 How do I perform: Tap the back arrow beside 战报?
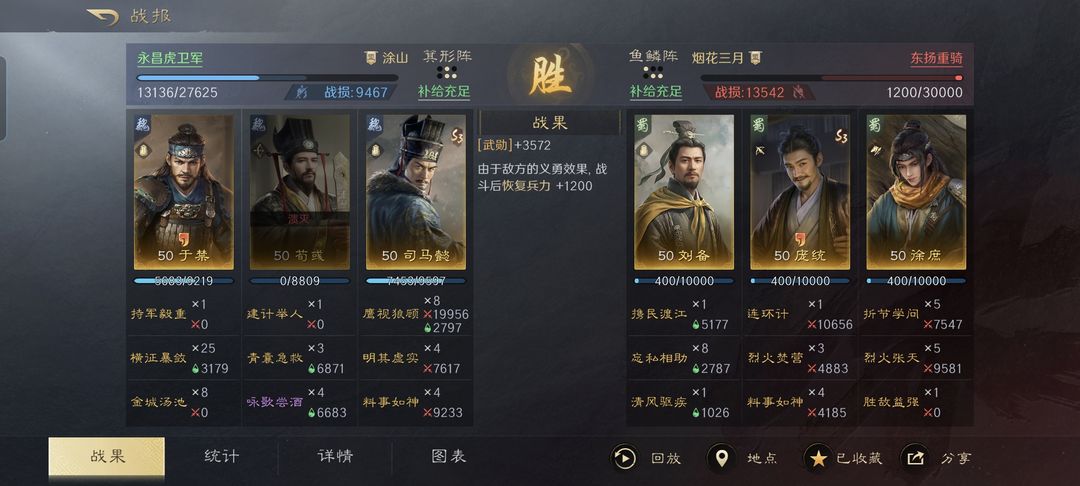coord(103,17)
